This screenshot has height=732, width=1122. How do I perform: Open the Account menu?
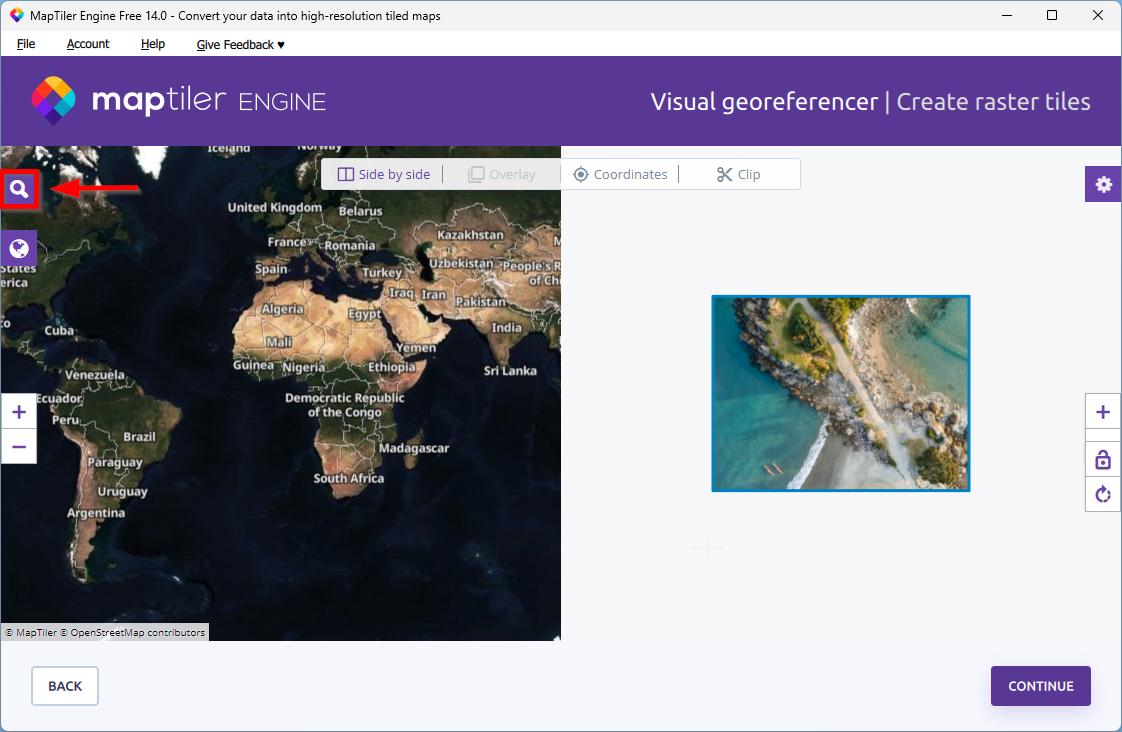[x=88, y=44]
